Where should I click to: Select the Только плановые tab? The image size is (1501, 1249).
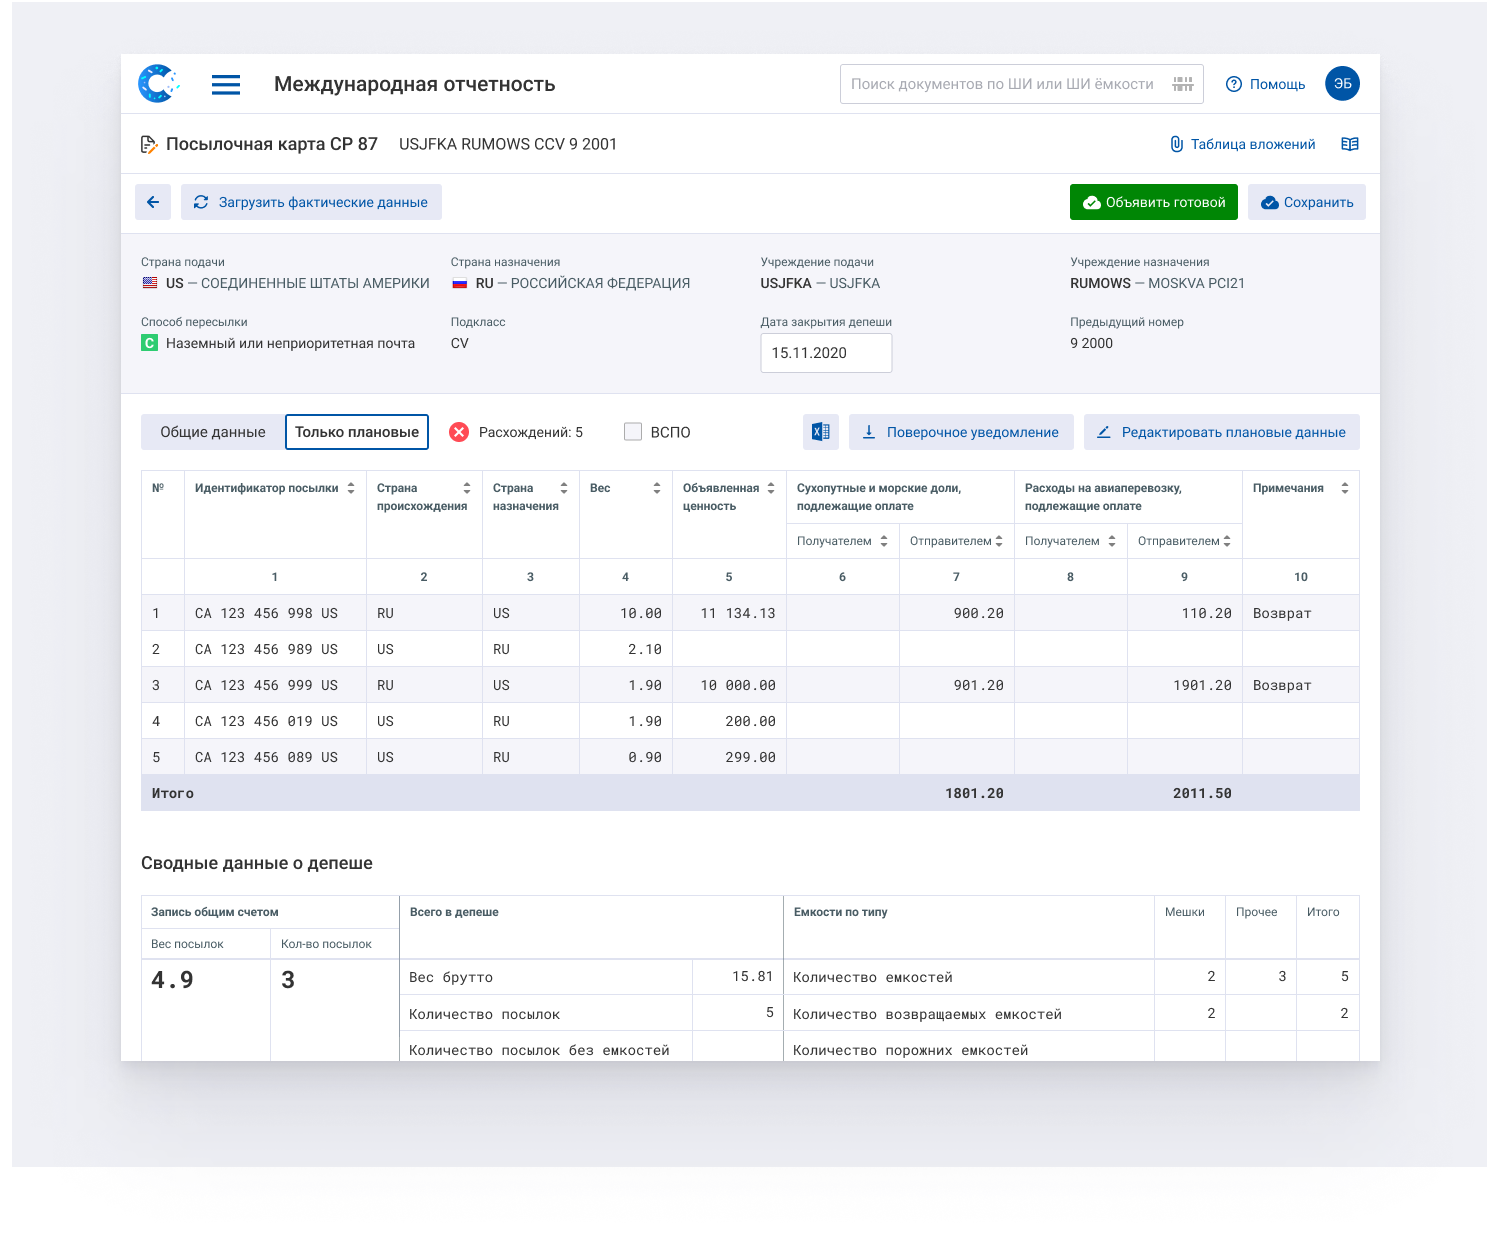point(357,432)
